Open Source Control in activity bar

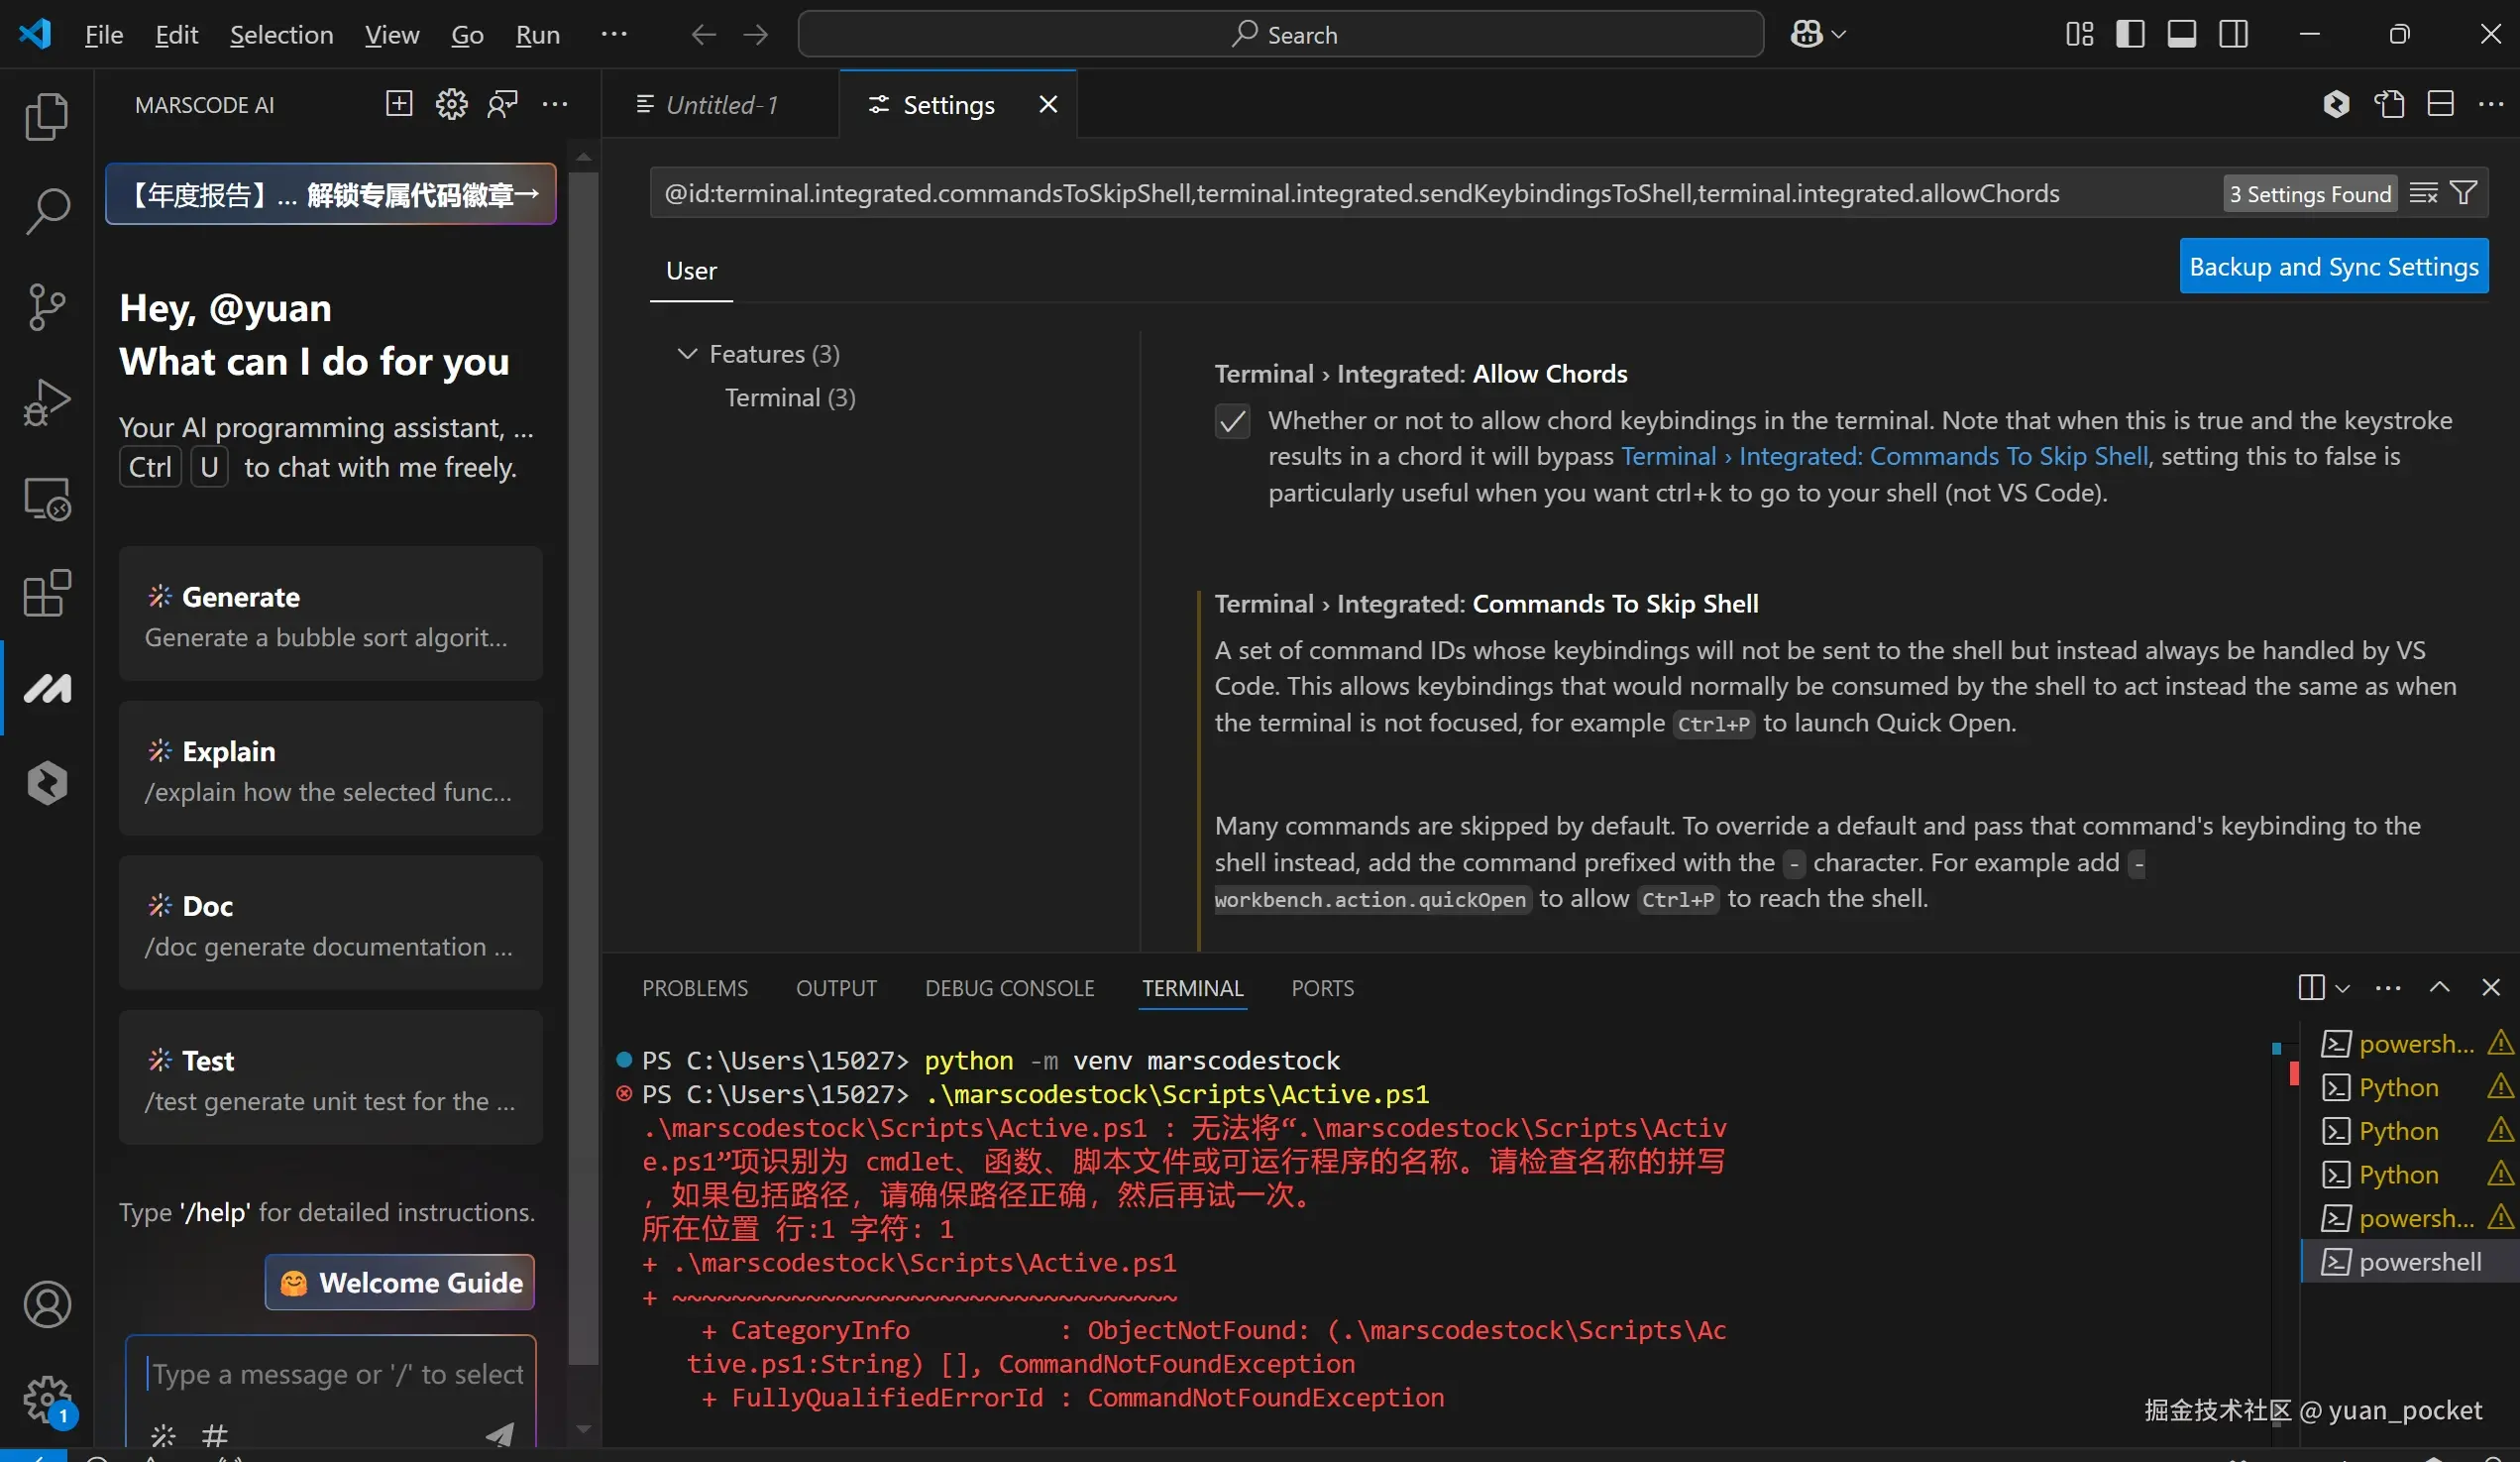(x=46, y=307)
